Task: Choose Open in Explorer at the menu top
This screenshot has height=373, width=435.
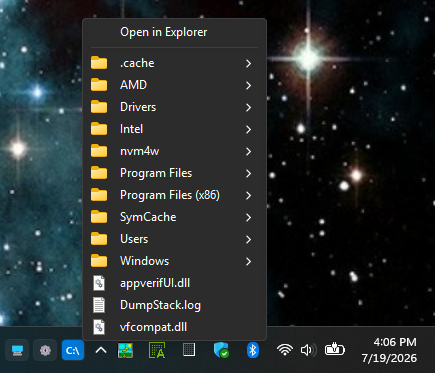Action: click(174, 32)
